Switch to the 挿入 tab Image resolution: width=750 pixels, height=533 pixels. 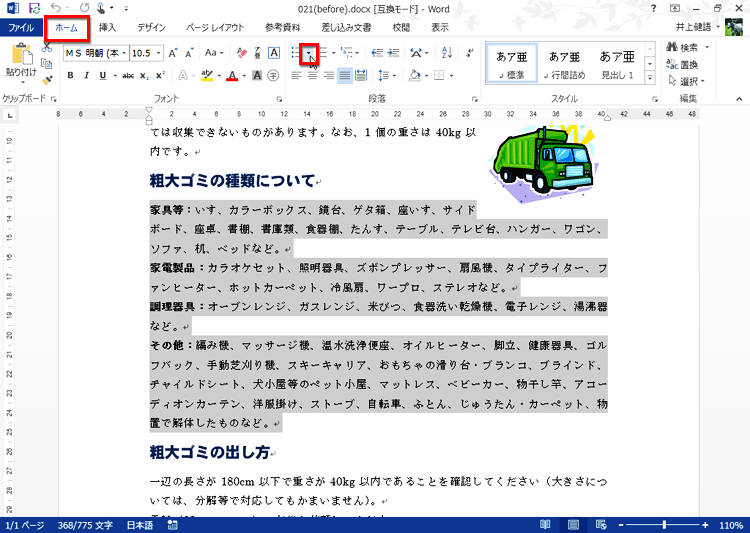(107, 27)
